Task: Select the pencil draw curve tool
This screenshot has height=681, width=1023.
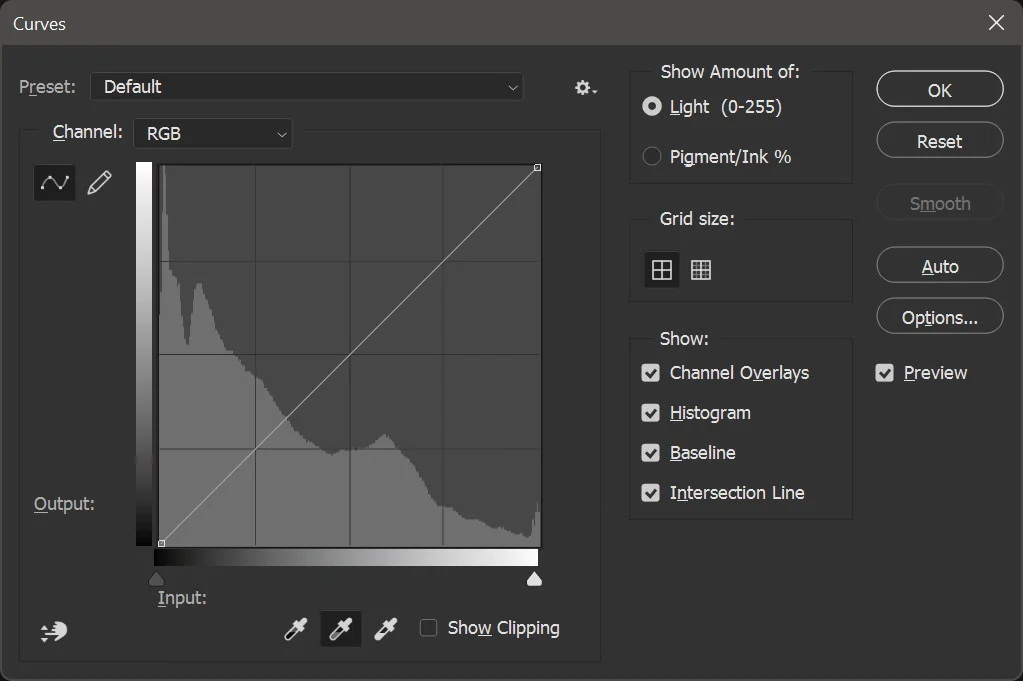Action: coord(99,183)
